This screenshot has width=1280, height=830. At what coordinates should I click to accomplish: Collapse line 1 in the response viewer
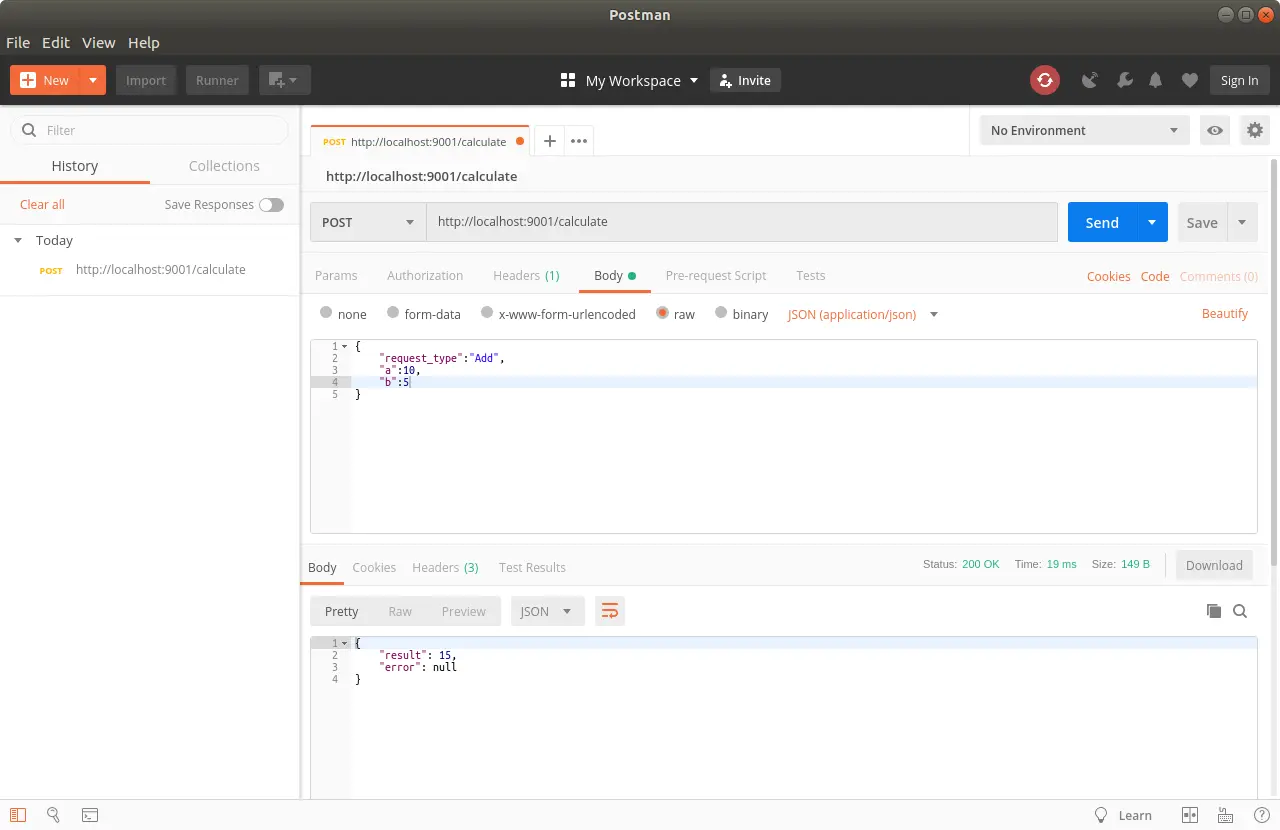click(344, 643)
